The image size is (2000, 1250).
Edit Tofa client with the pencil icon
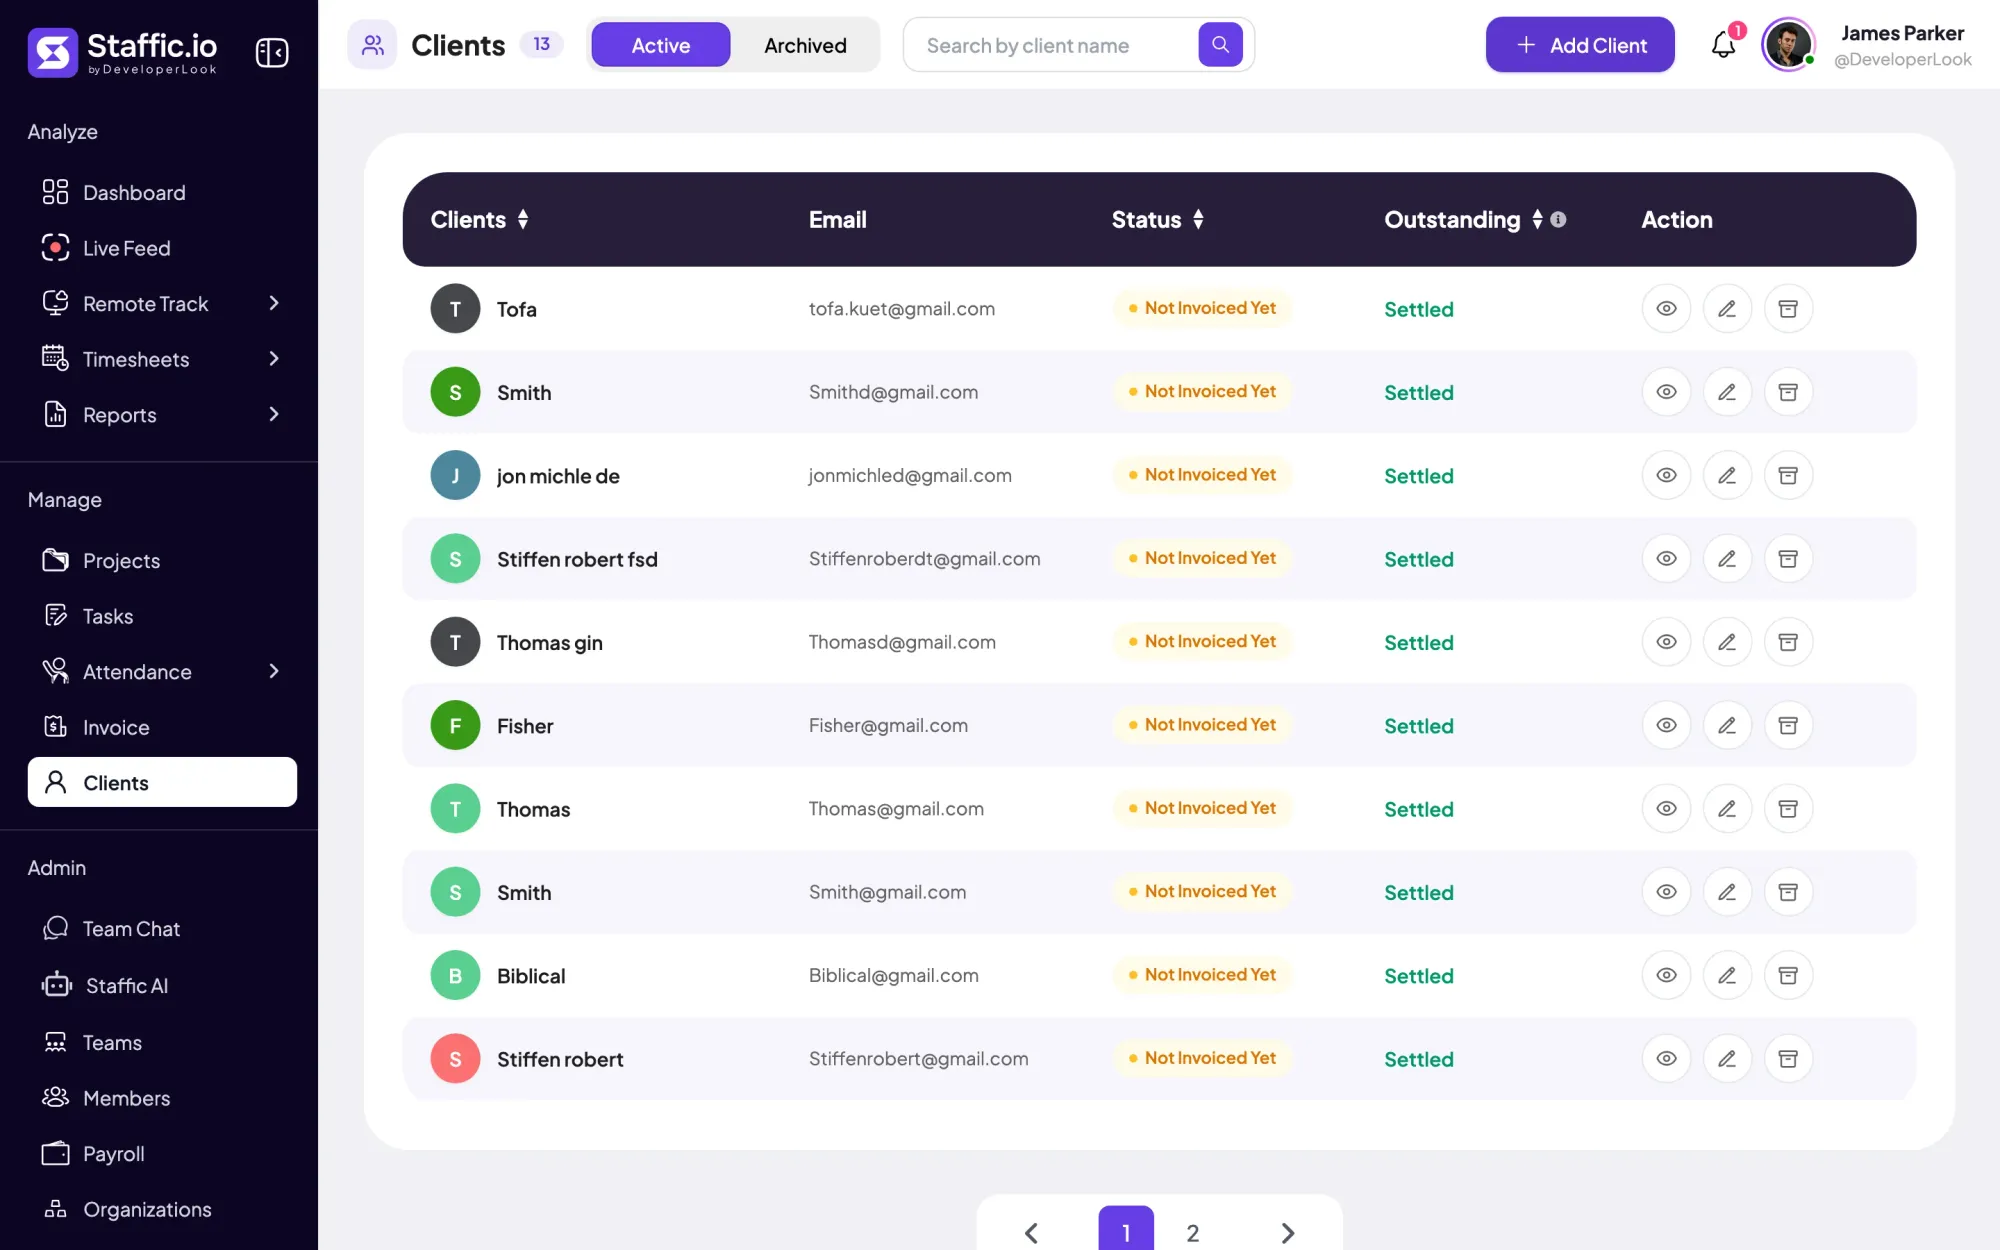click(x=1727, y=309)
